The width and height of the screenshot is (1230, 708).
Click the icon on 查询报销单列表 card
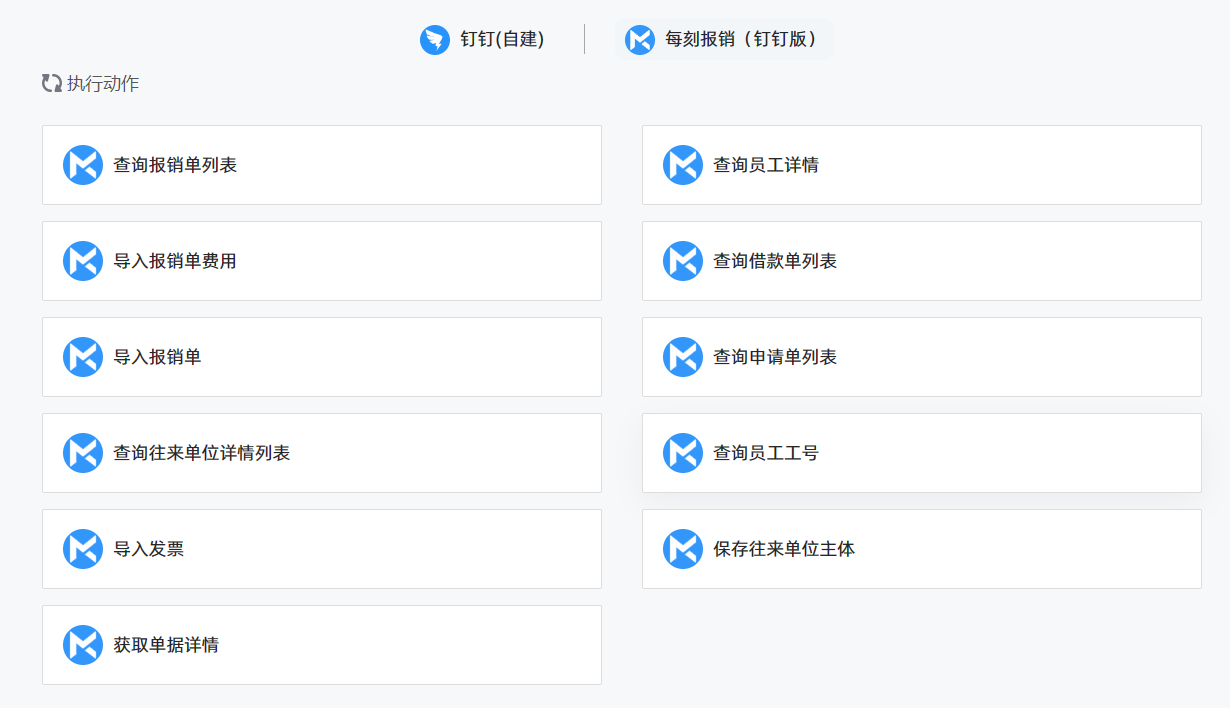tap(83, 165)
